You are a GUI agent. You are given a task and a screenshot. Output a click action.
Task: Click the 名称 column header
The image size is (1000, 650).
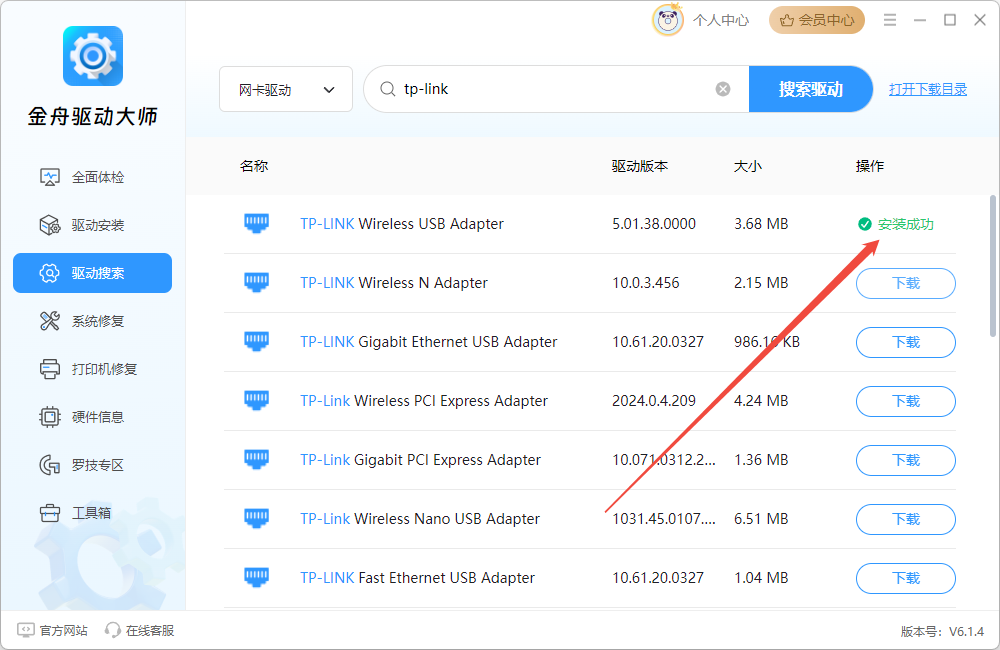254,166
